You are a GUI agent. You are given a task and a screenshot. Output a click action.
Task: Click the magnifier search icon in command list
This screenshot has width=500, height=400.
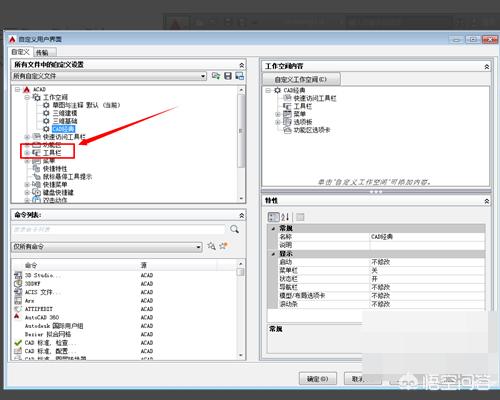coord(234,229)
